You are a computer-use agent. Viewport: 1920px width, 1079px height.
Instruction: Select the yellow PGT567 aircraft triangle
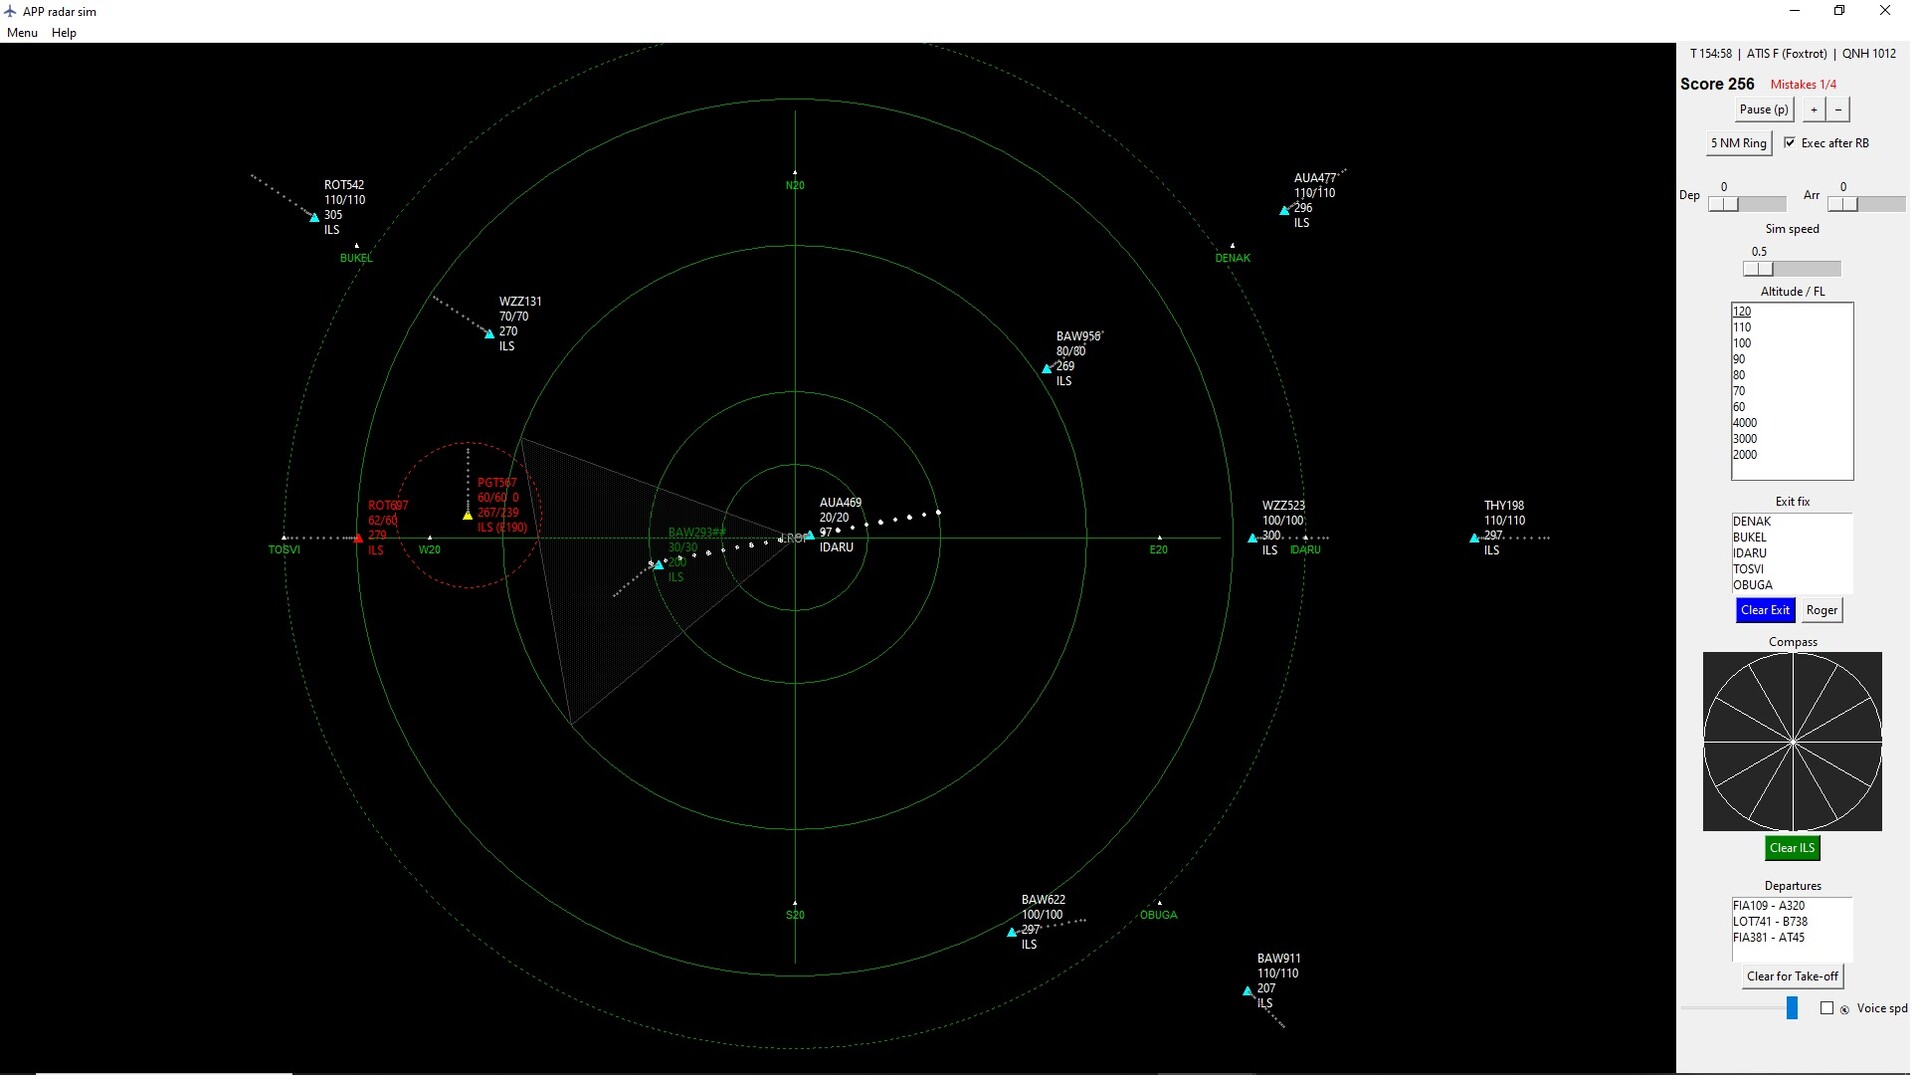467,515
